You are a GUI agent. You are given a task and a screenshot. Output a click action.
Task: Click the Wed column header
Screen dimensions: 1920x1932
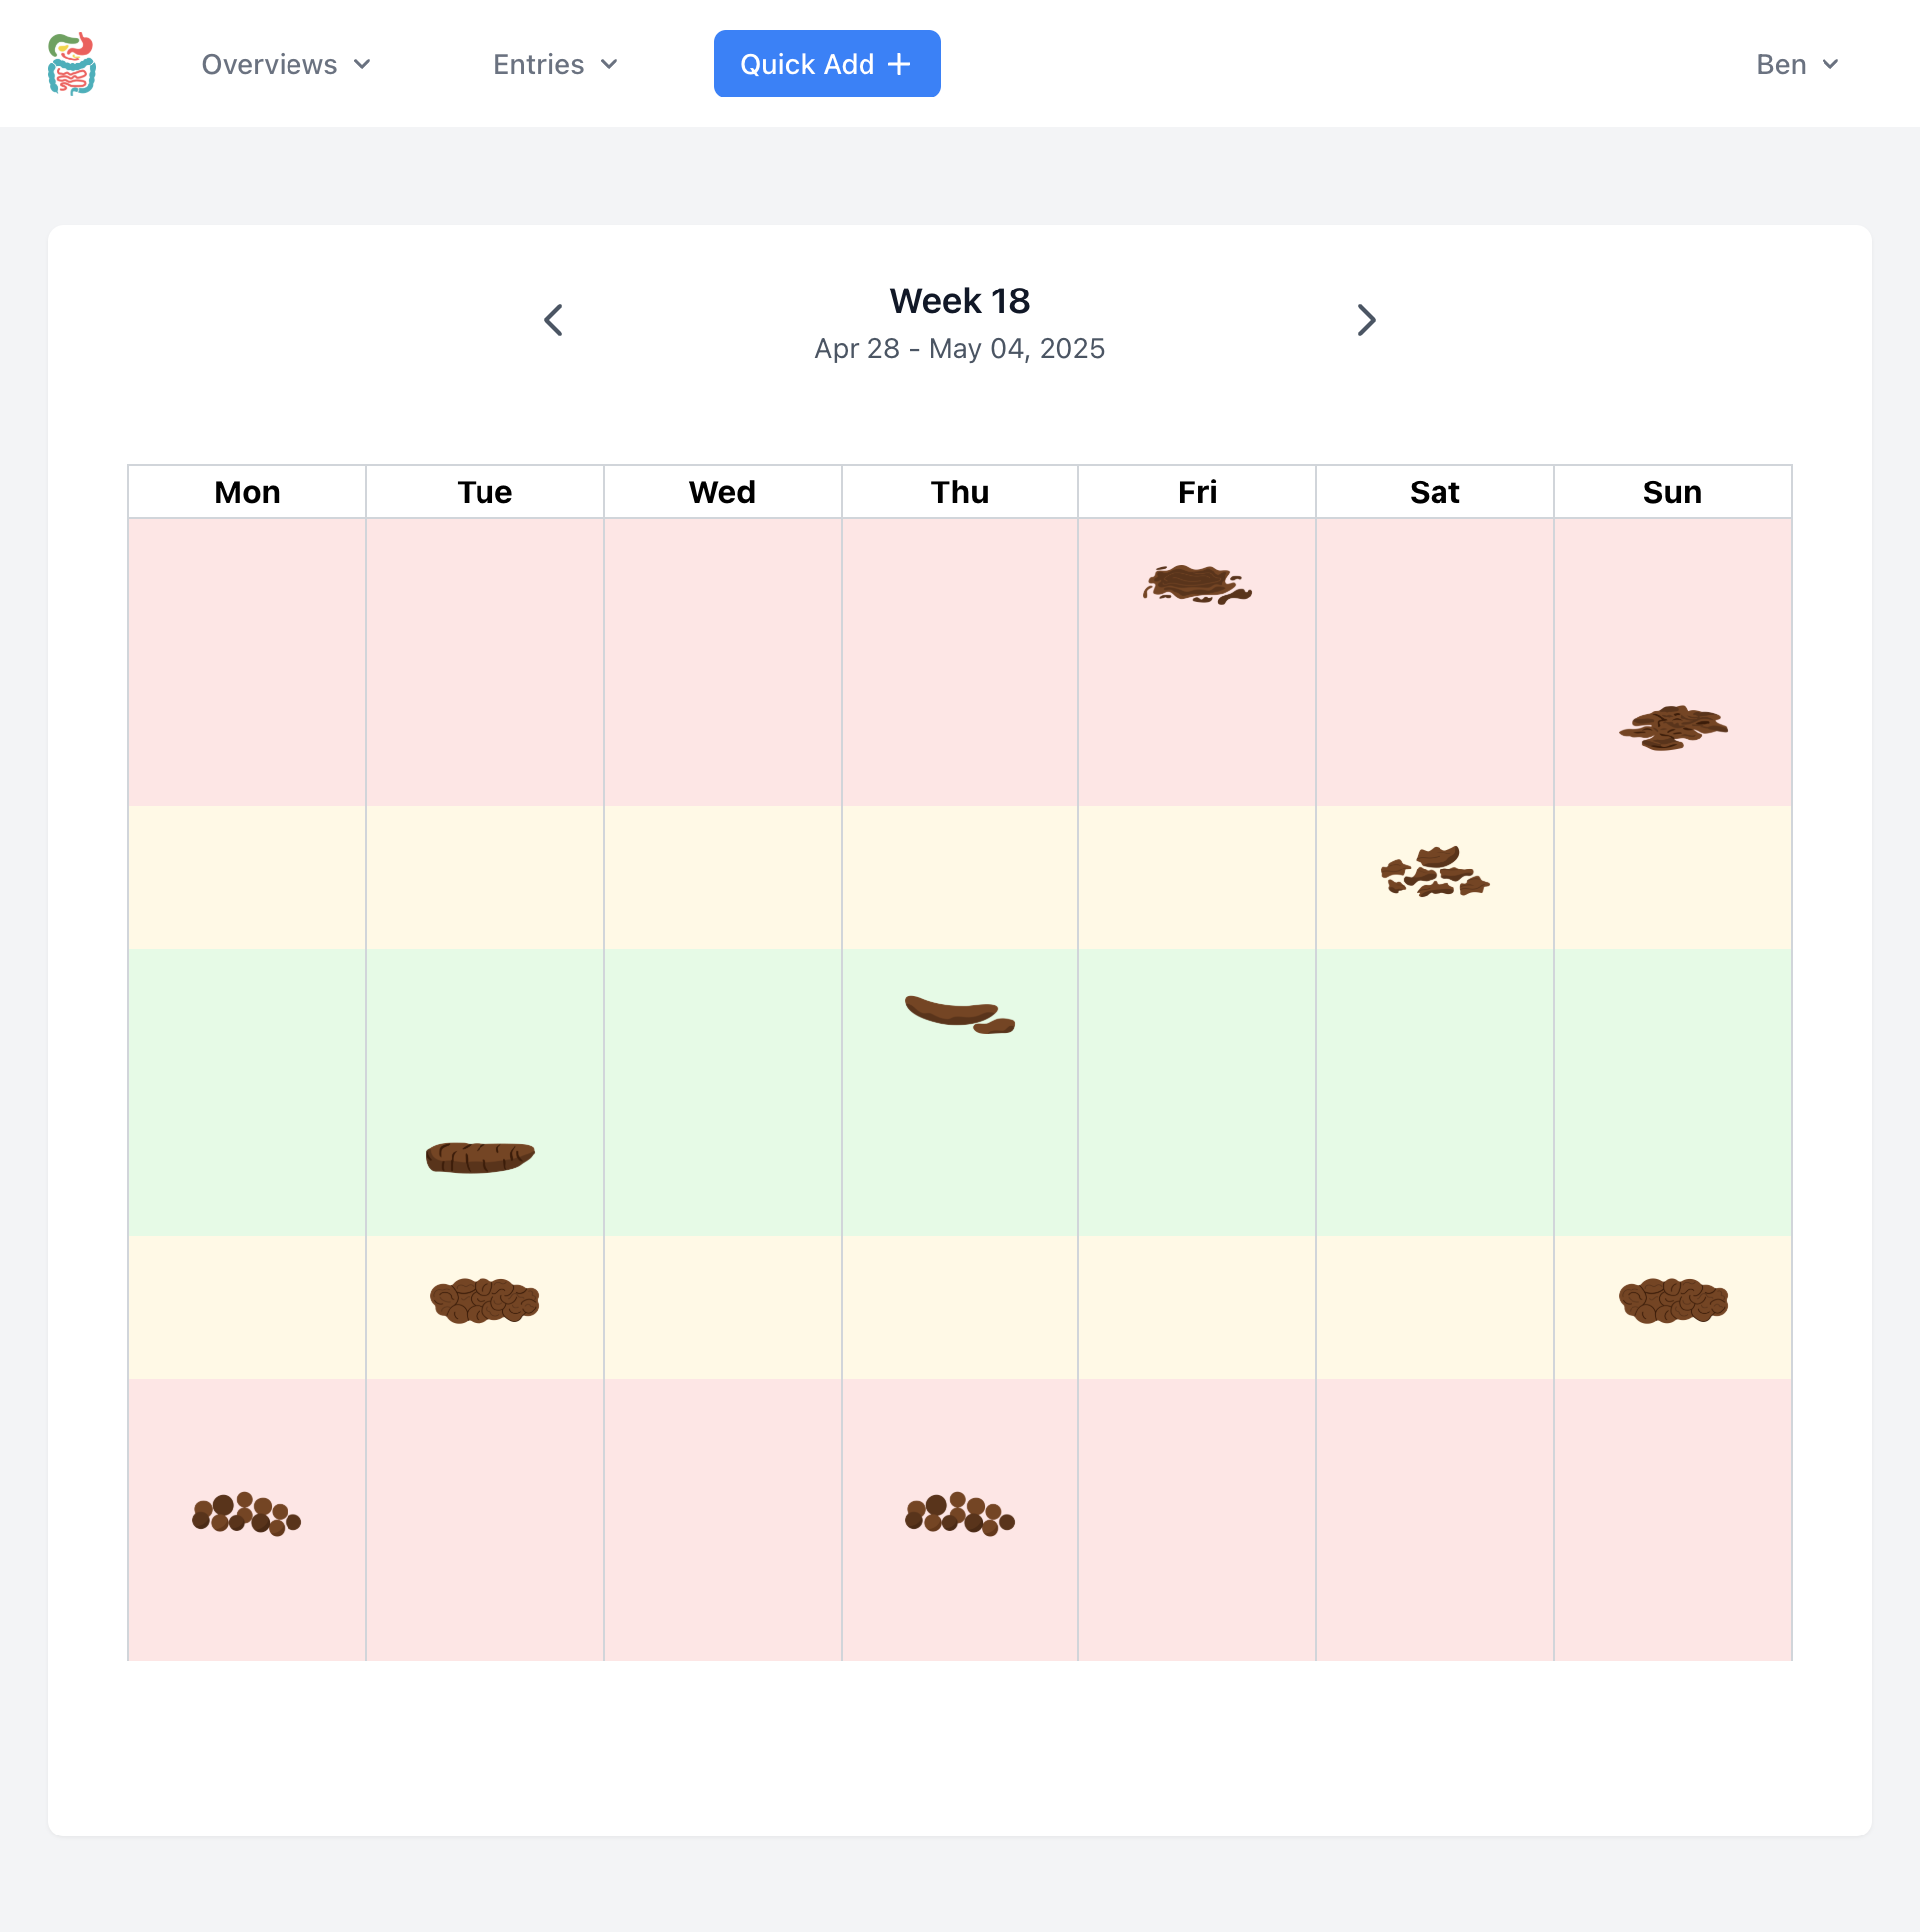[x=722, y=492]
